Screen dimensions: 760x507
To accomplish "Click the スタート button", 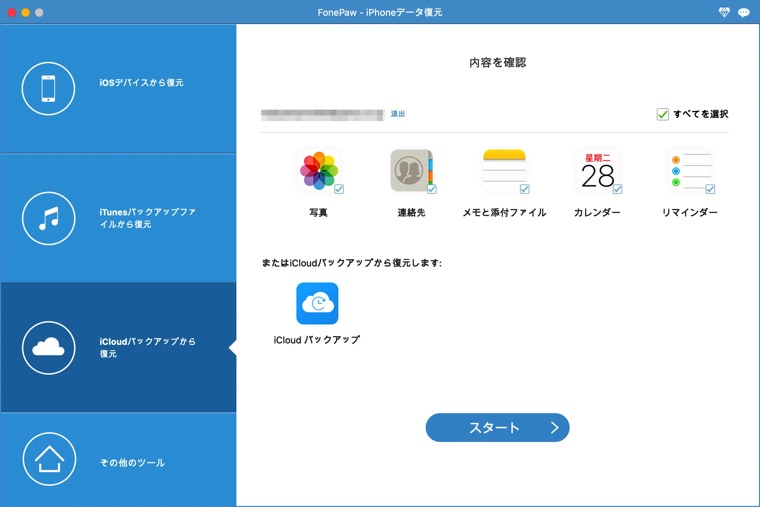I will [x=497, y=428].
